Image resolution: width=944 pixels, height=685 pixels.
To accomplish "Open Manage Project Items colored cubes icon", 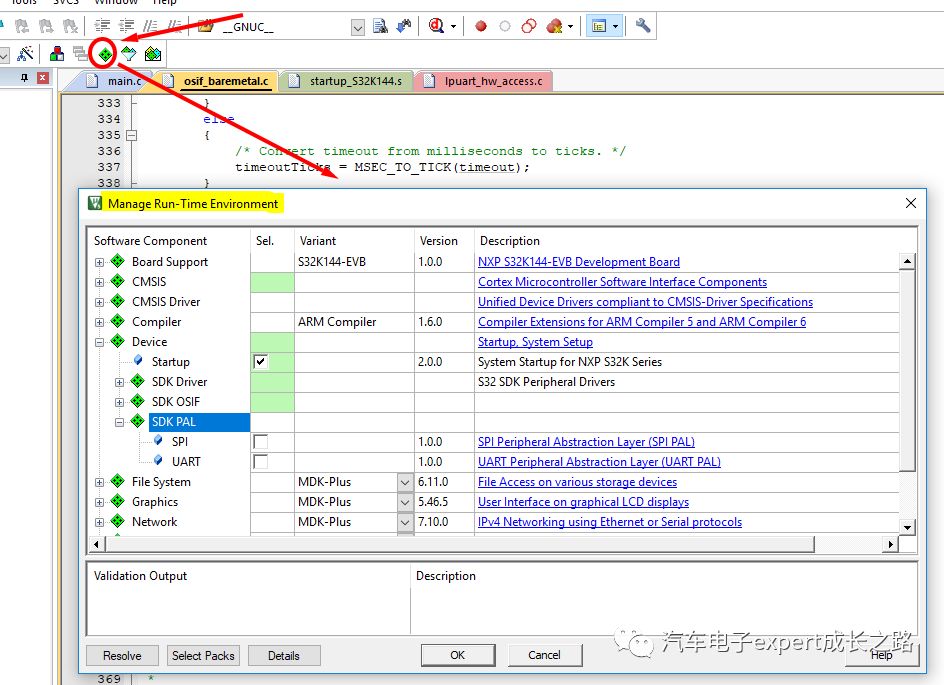I will point(57,54).
